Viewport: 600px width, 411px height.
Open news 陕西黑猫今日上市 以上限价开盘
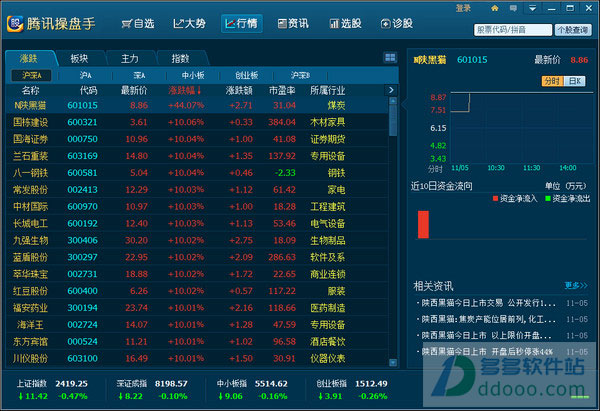click(486, 336)
